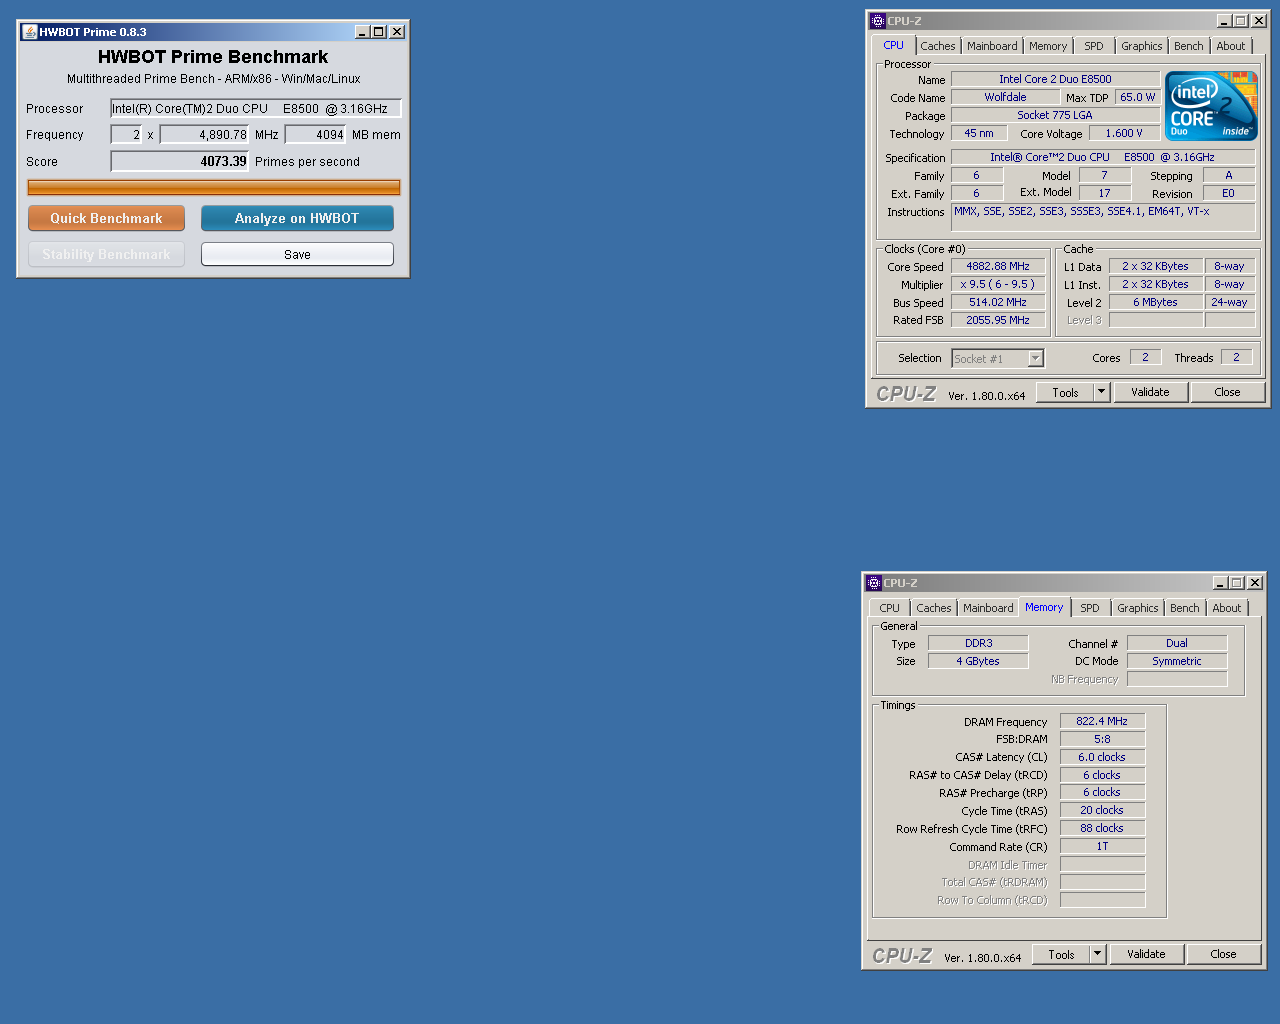Click the Code Name value Wolfdale
Viewport: 1280px width, 1024px height.
pyautogui.click(x=1005, y=97)
